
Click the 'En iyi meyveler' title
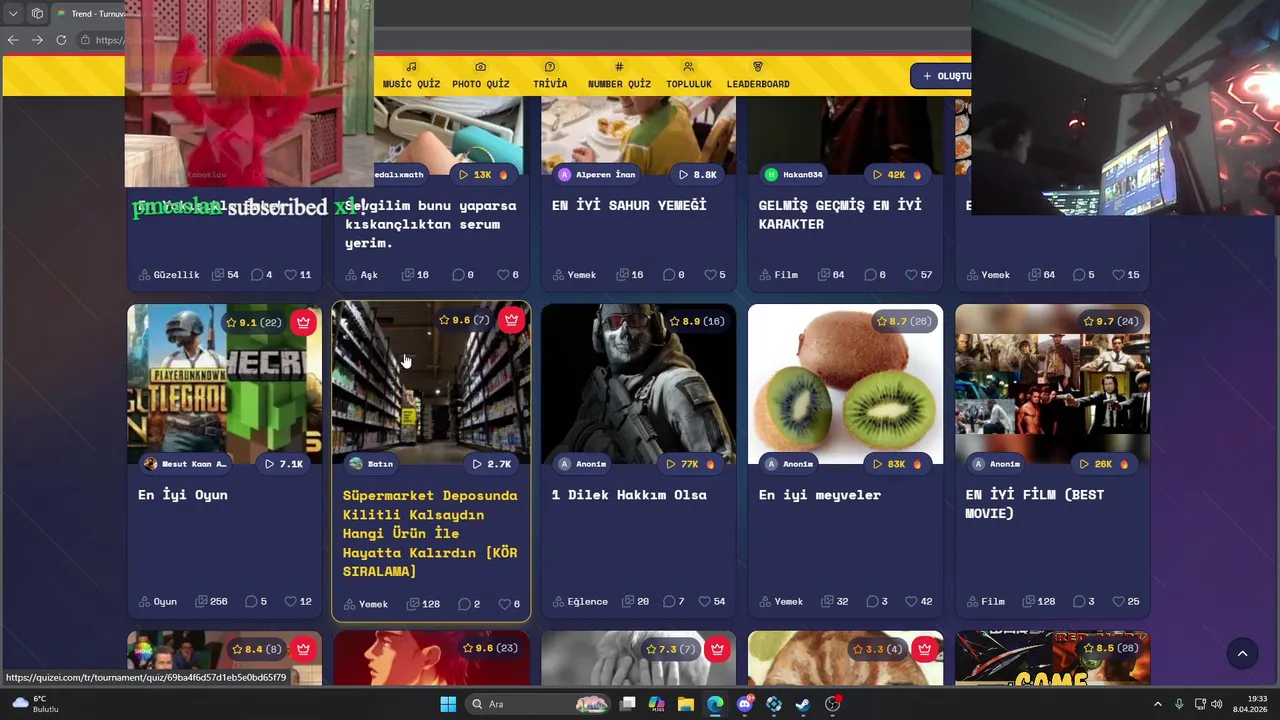click(x=820, y=495)
